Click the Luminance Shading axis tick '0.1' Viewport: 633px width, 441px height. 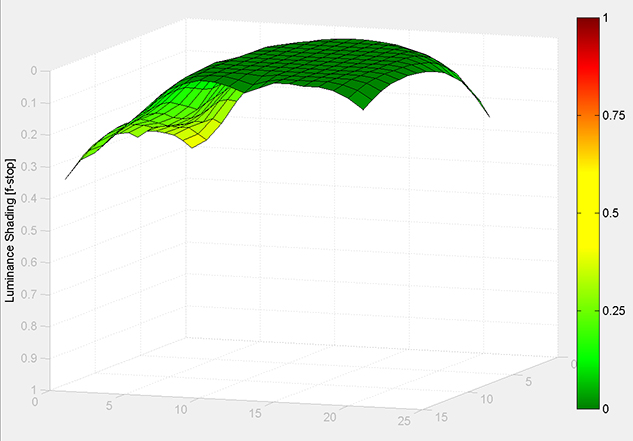(28, 103)
